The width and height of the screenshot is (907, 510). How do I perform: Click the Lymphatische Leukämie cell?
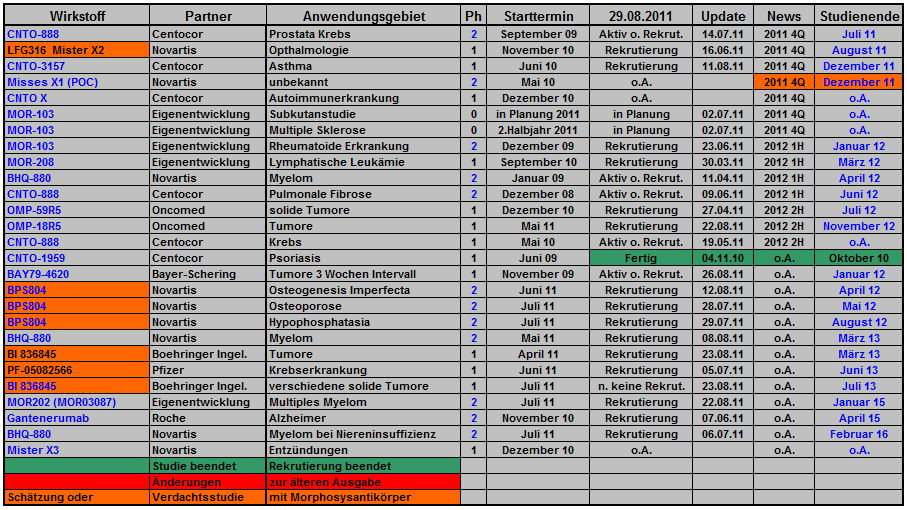point(364,162)
